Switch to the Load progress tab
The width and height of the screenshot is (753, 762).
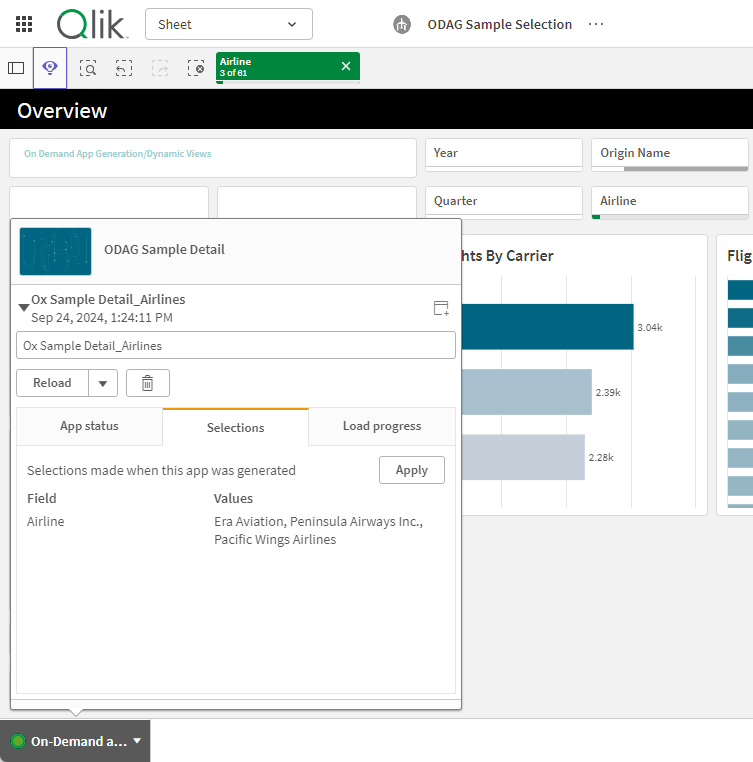click(x=382, y=426)
